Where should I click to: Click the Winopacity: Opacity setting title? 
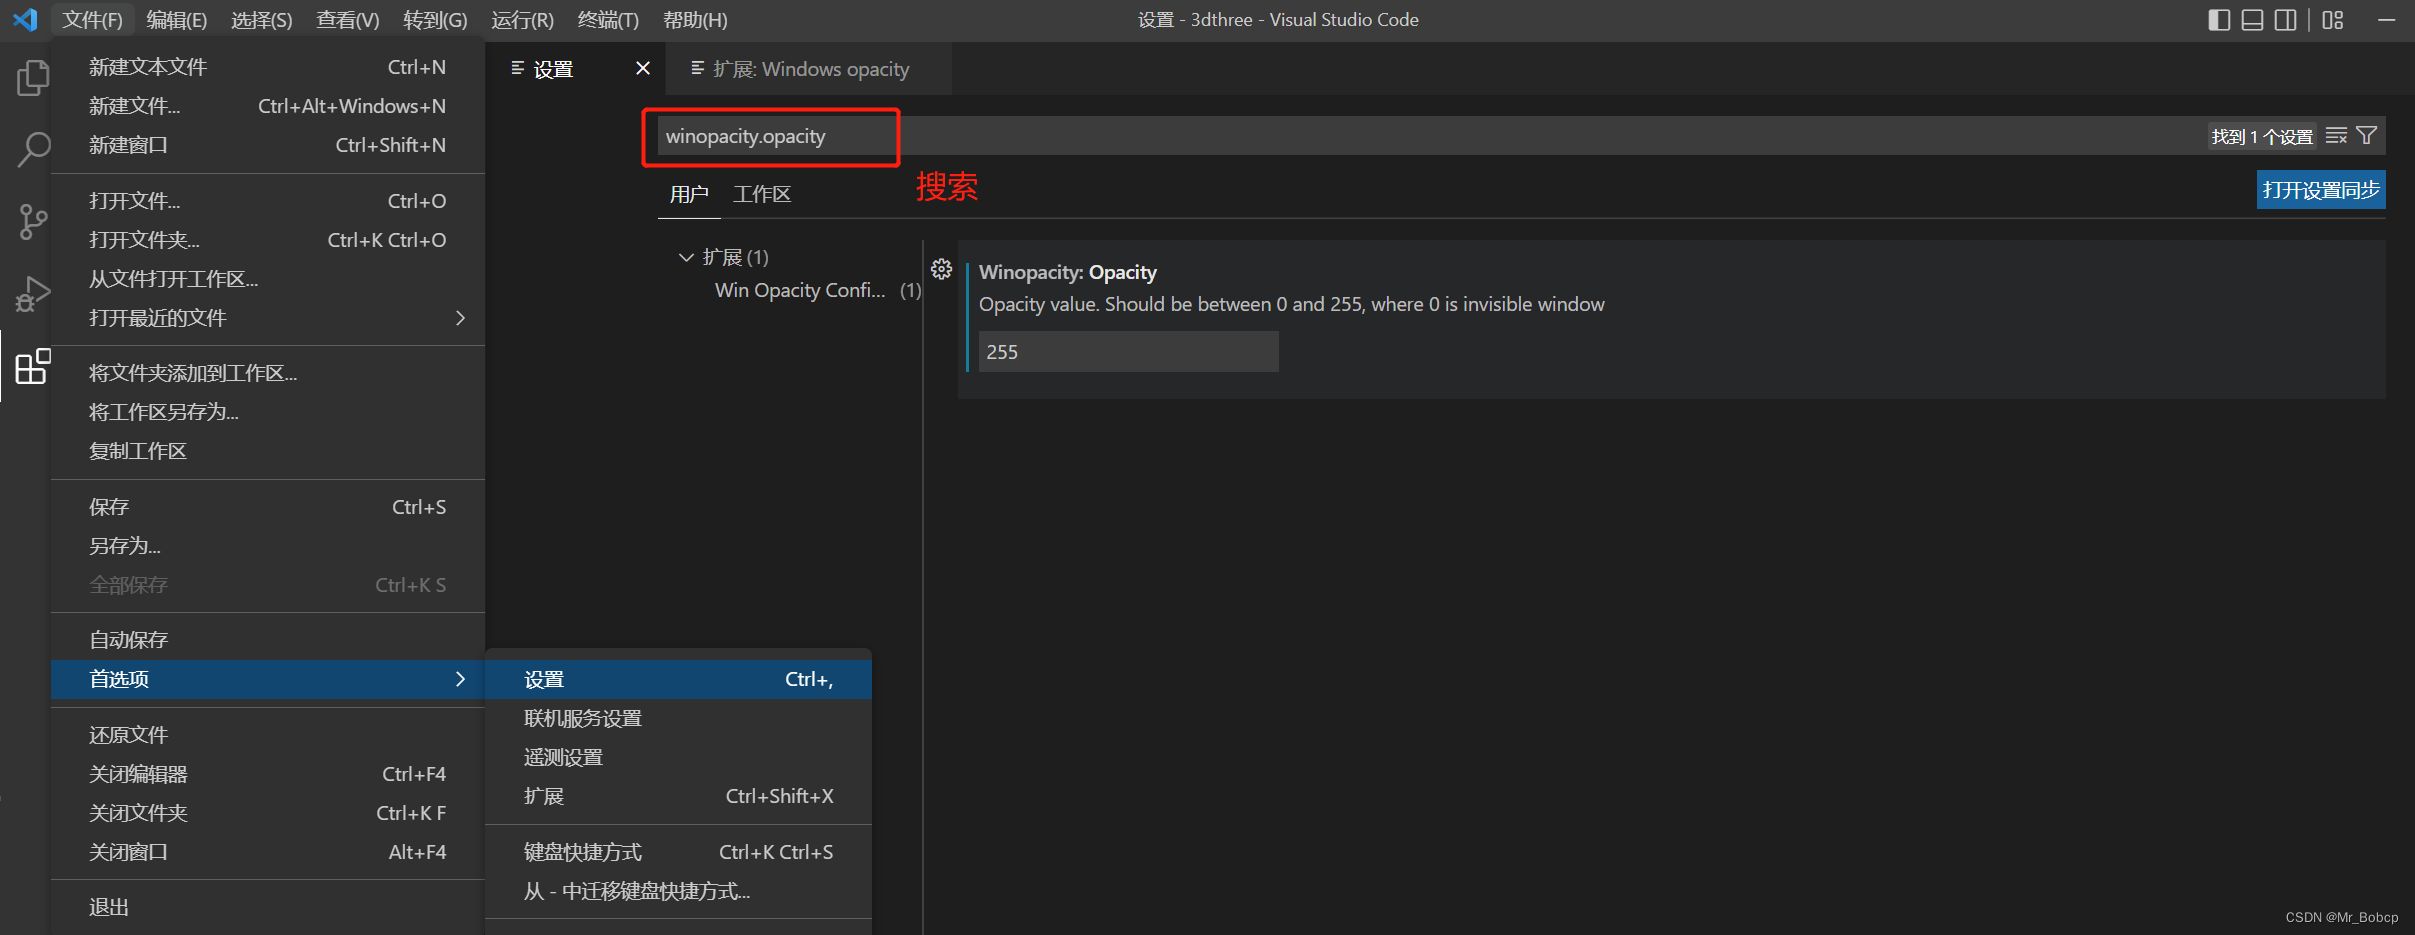(x=1068, y=272)
